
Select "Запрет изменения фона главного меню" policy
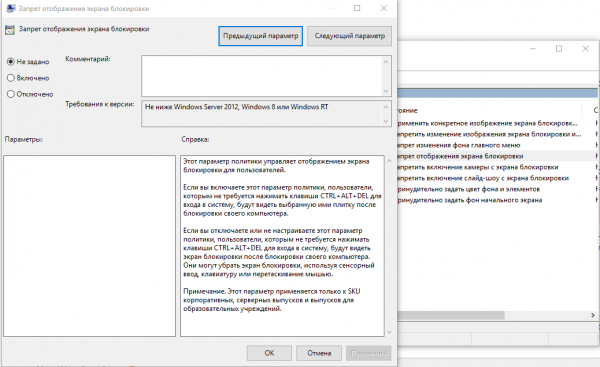point(459,145)
